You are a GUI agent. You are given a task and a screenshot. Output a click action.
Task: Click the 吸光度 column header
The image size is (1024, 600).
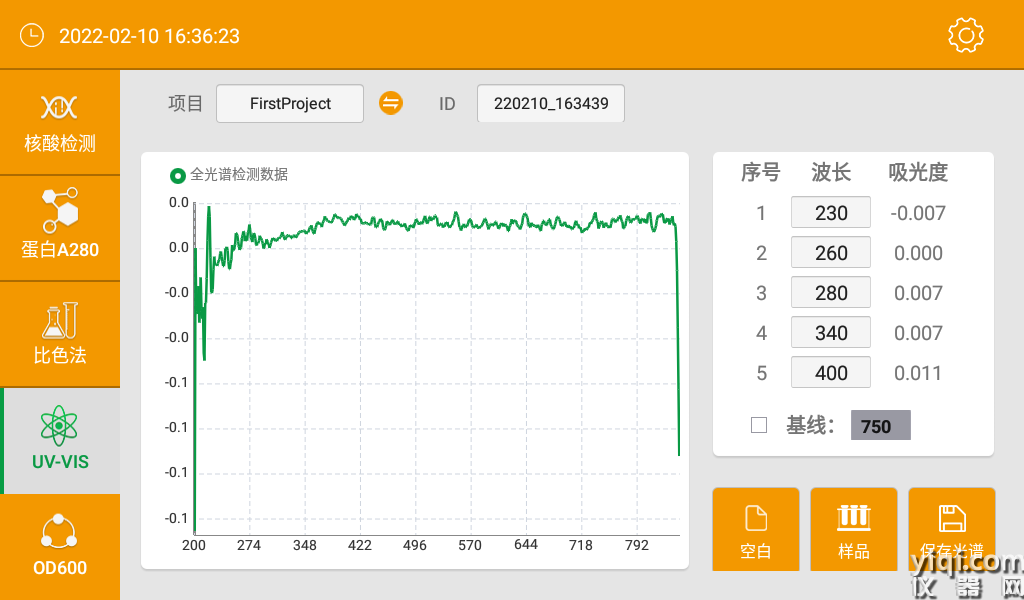click(x=918, y=172)
